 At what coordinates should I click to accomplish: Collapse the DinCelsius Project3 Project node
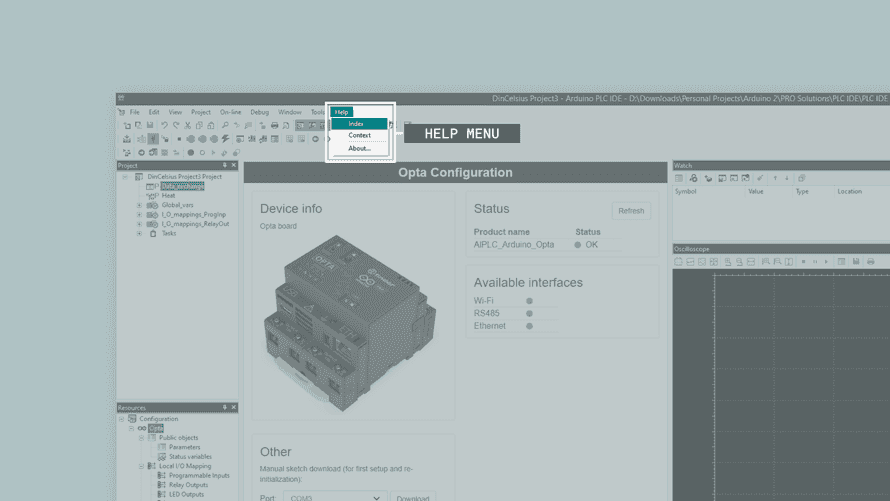tap(125, 176)
